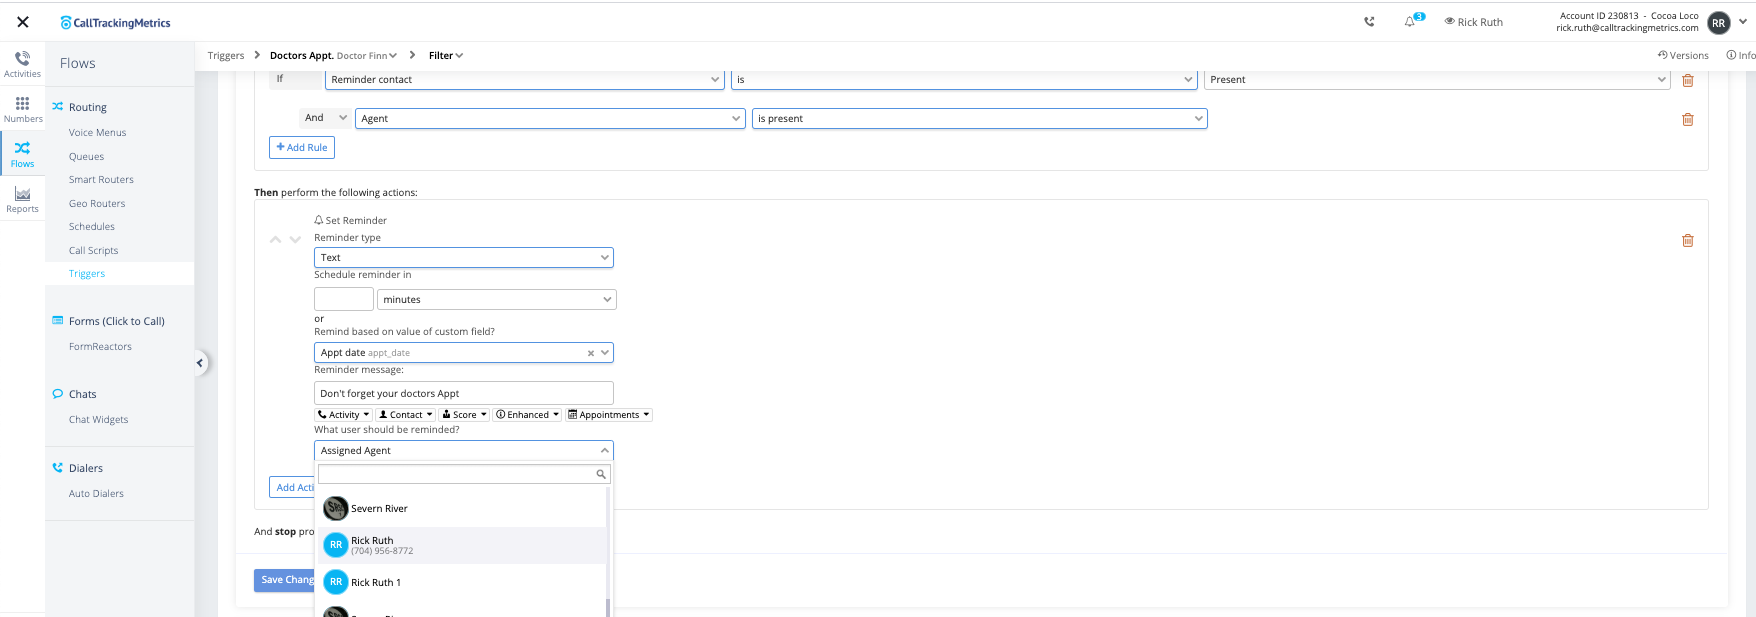
Task: Open the Activity variable menu
Action: [x=344, y=415]
